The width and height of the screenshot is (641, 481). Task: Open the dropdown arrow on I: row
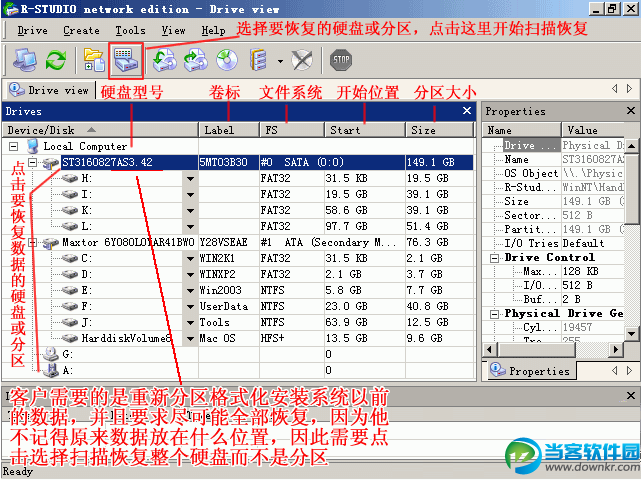pos(190,195)
